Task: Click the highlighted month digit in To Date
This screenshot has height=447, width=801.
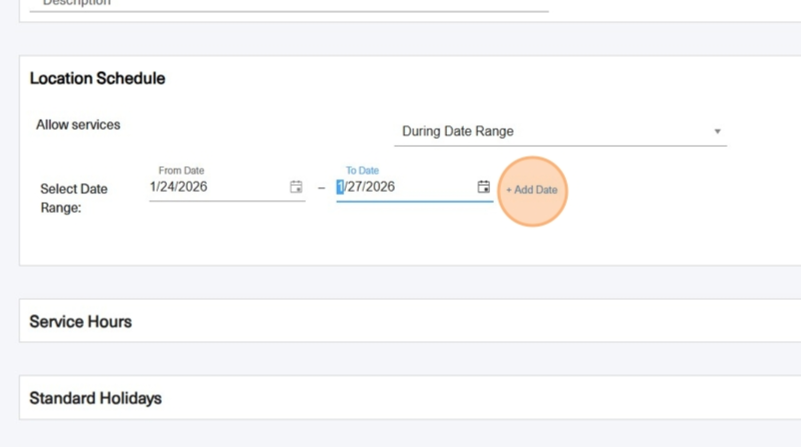Action: pos(340,187)
